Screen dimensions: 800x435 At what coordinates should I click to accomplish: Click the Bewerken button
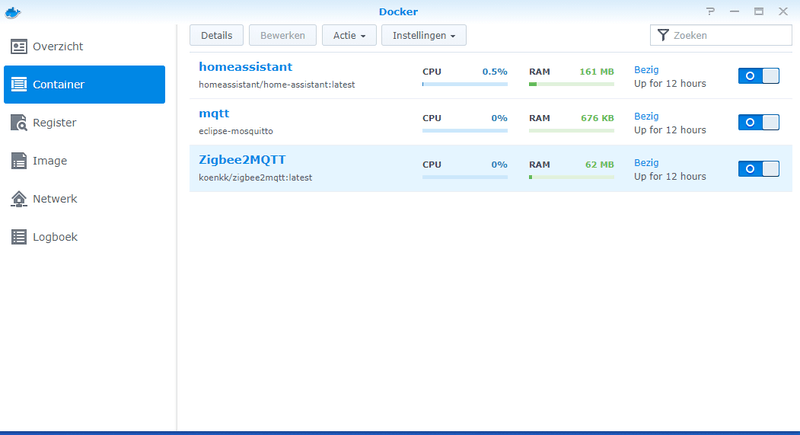click(283, 35)
